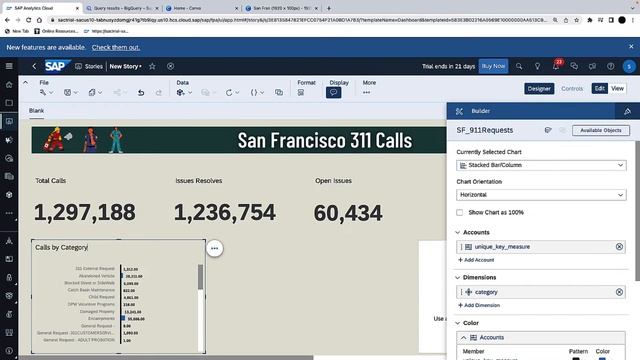Select the Builder panel tab
640x360 pixels.
click(480, 111)
